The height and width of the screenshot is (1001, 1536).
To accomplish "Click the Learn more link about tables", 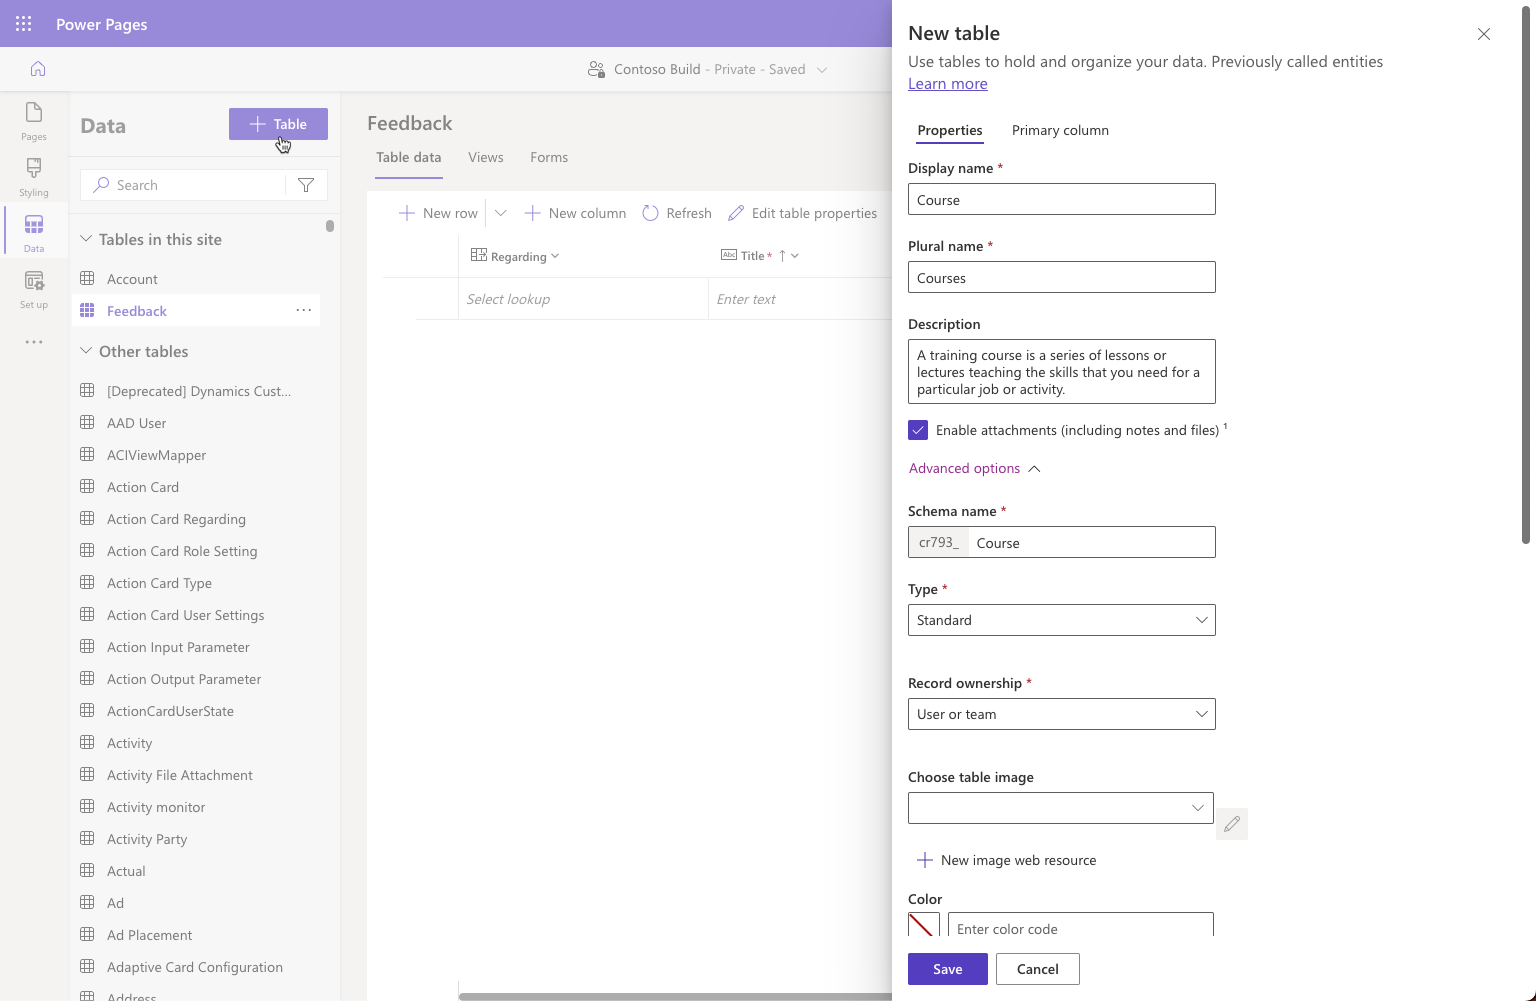I will (947, 83).
